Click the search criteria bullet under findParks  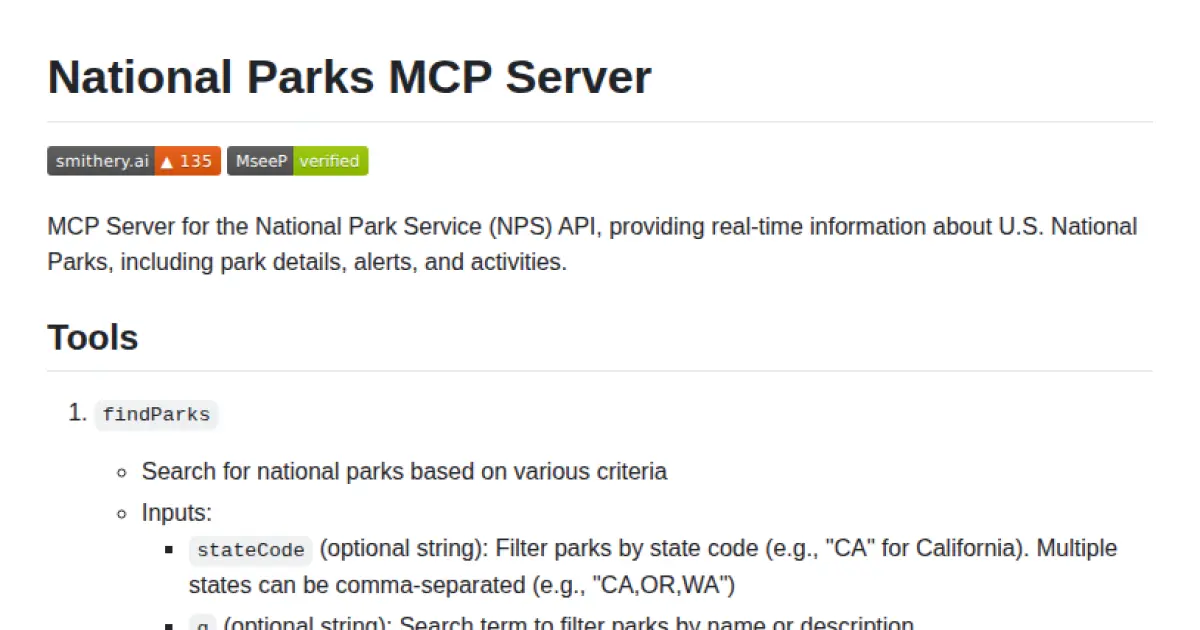pyautogui.click(x=404, y=471)
